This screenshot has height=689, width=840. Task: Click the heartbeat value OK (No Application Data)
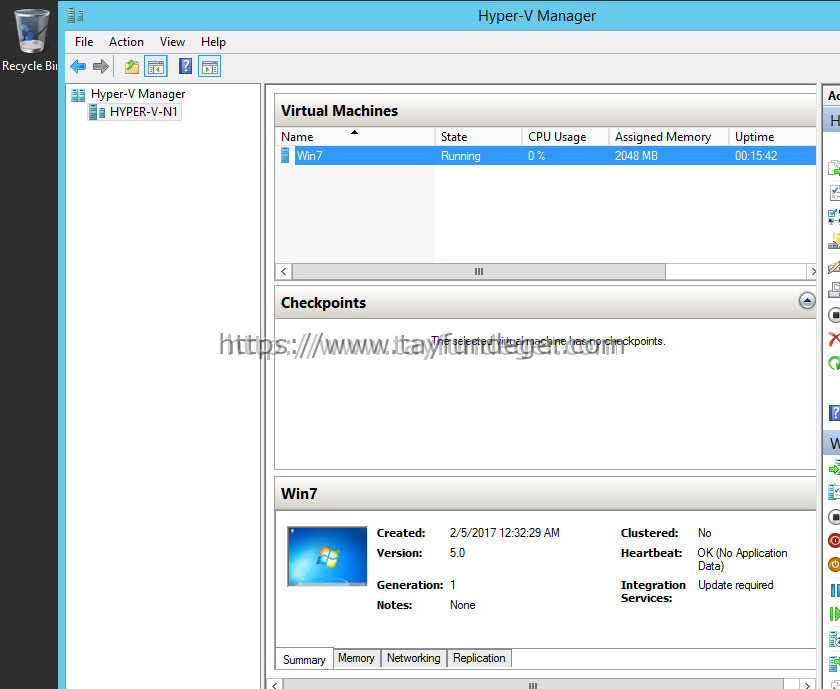[x=742, y=559]
